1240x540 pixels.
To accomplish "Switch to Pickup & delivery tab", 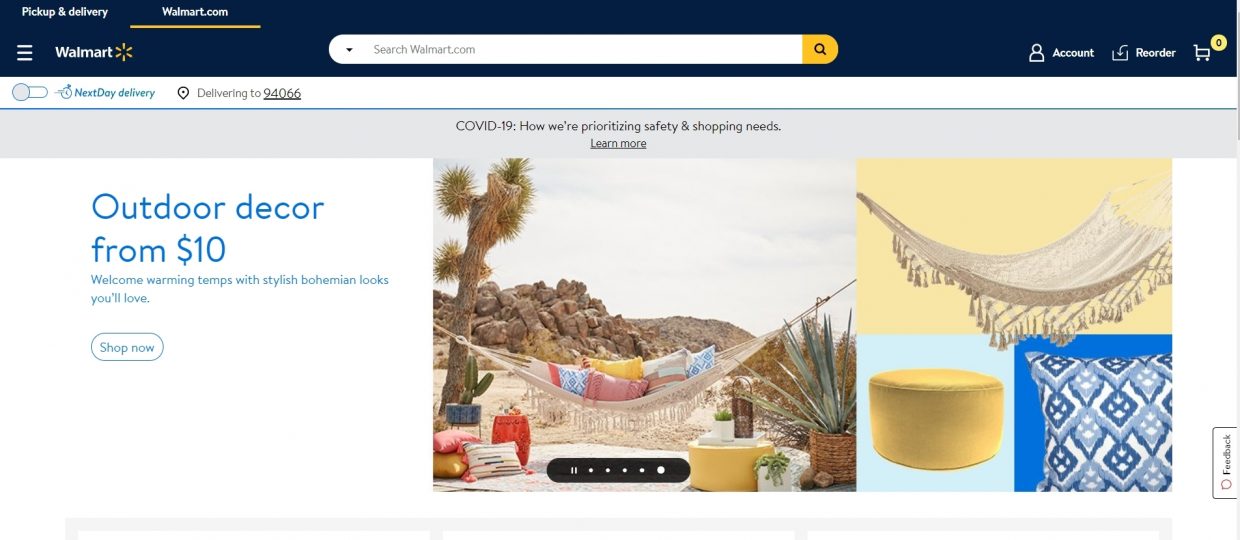I will 65,12.
